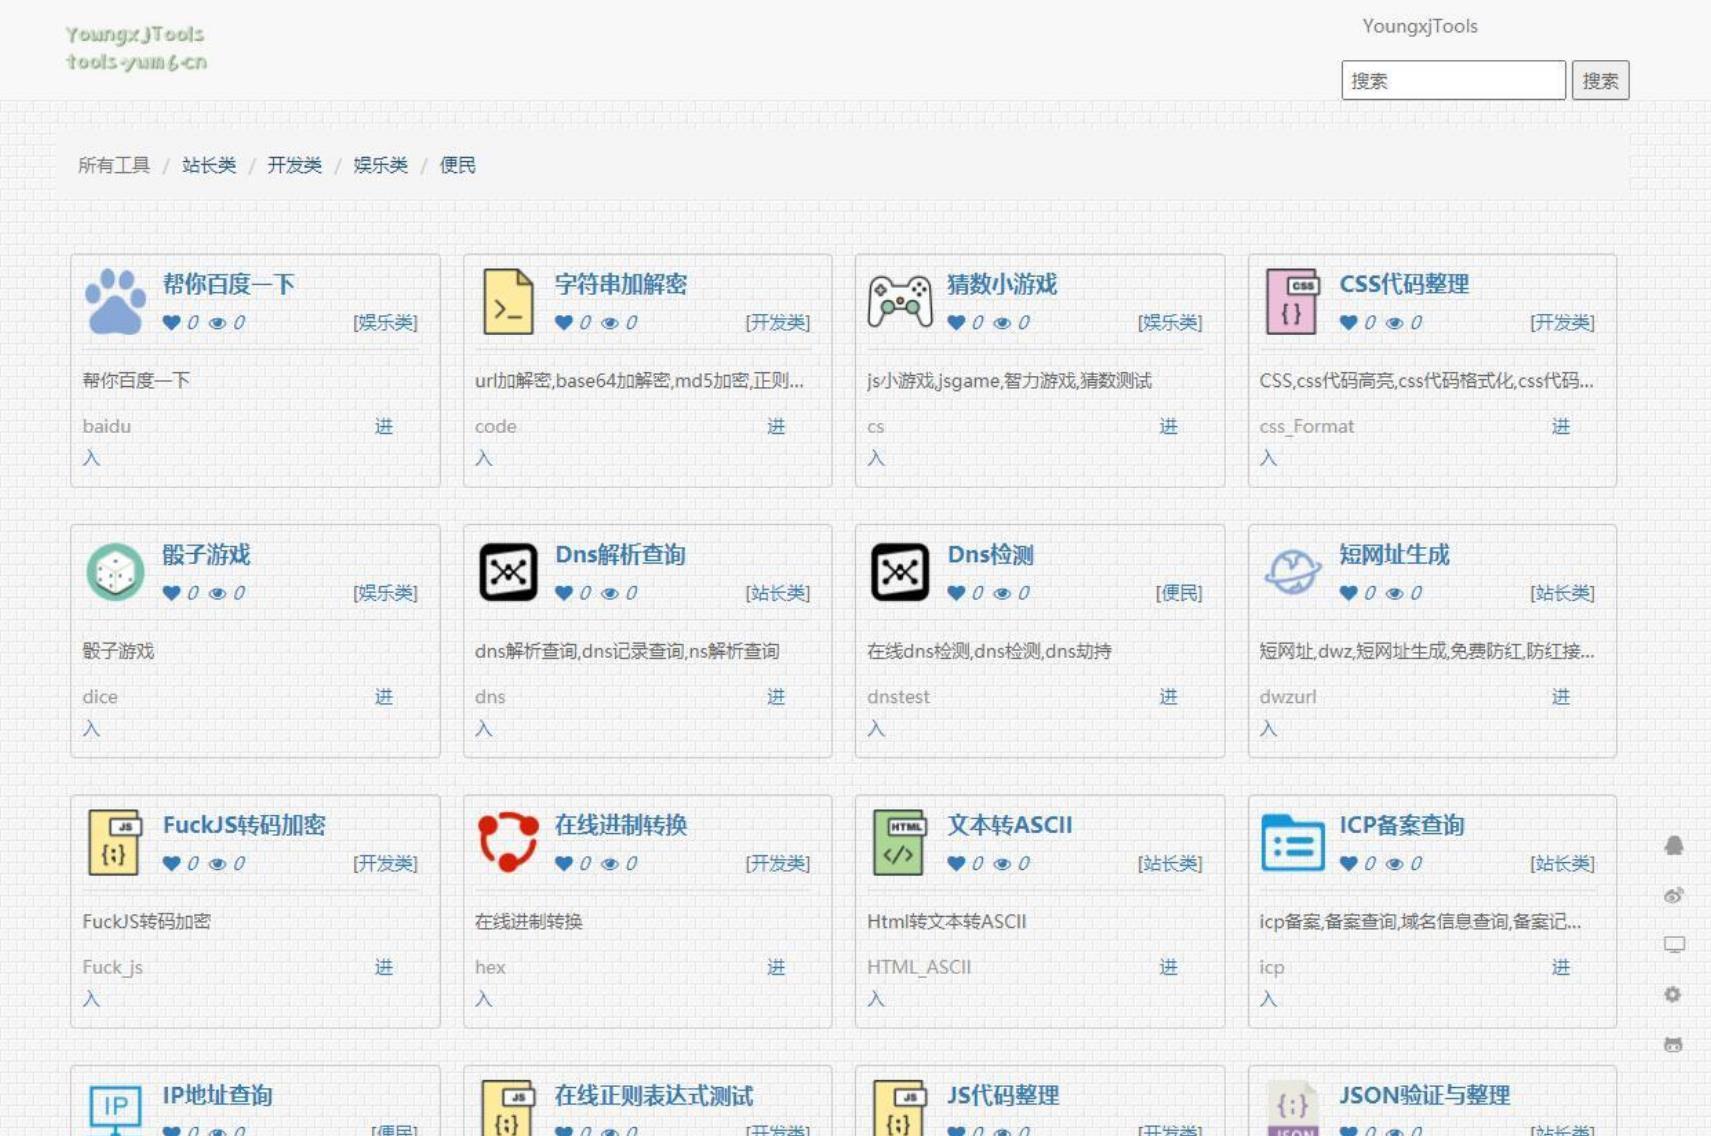Click the 搜索 search button

(1600, 81)
